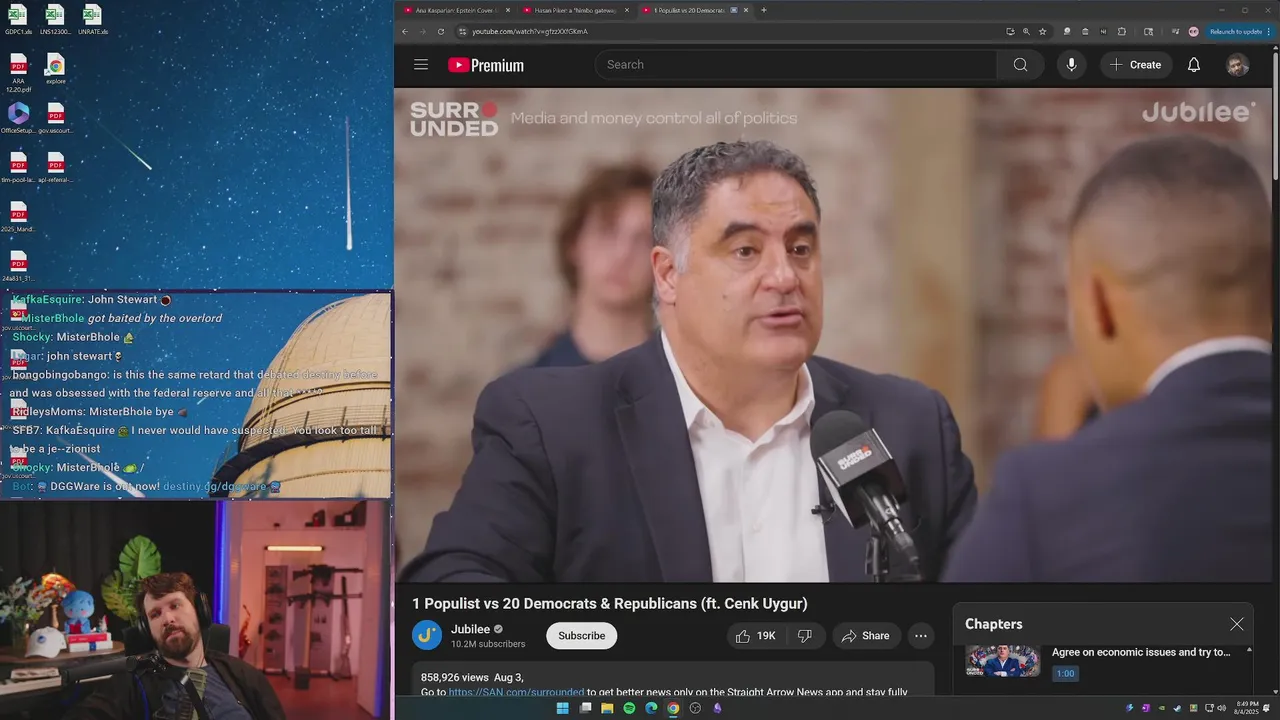The image size is (1280, 720).
Task: Click the Jubilee channel avatar
Action: click(x=427, y=635)
